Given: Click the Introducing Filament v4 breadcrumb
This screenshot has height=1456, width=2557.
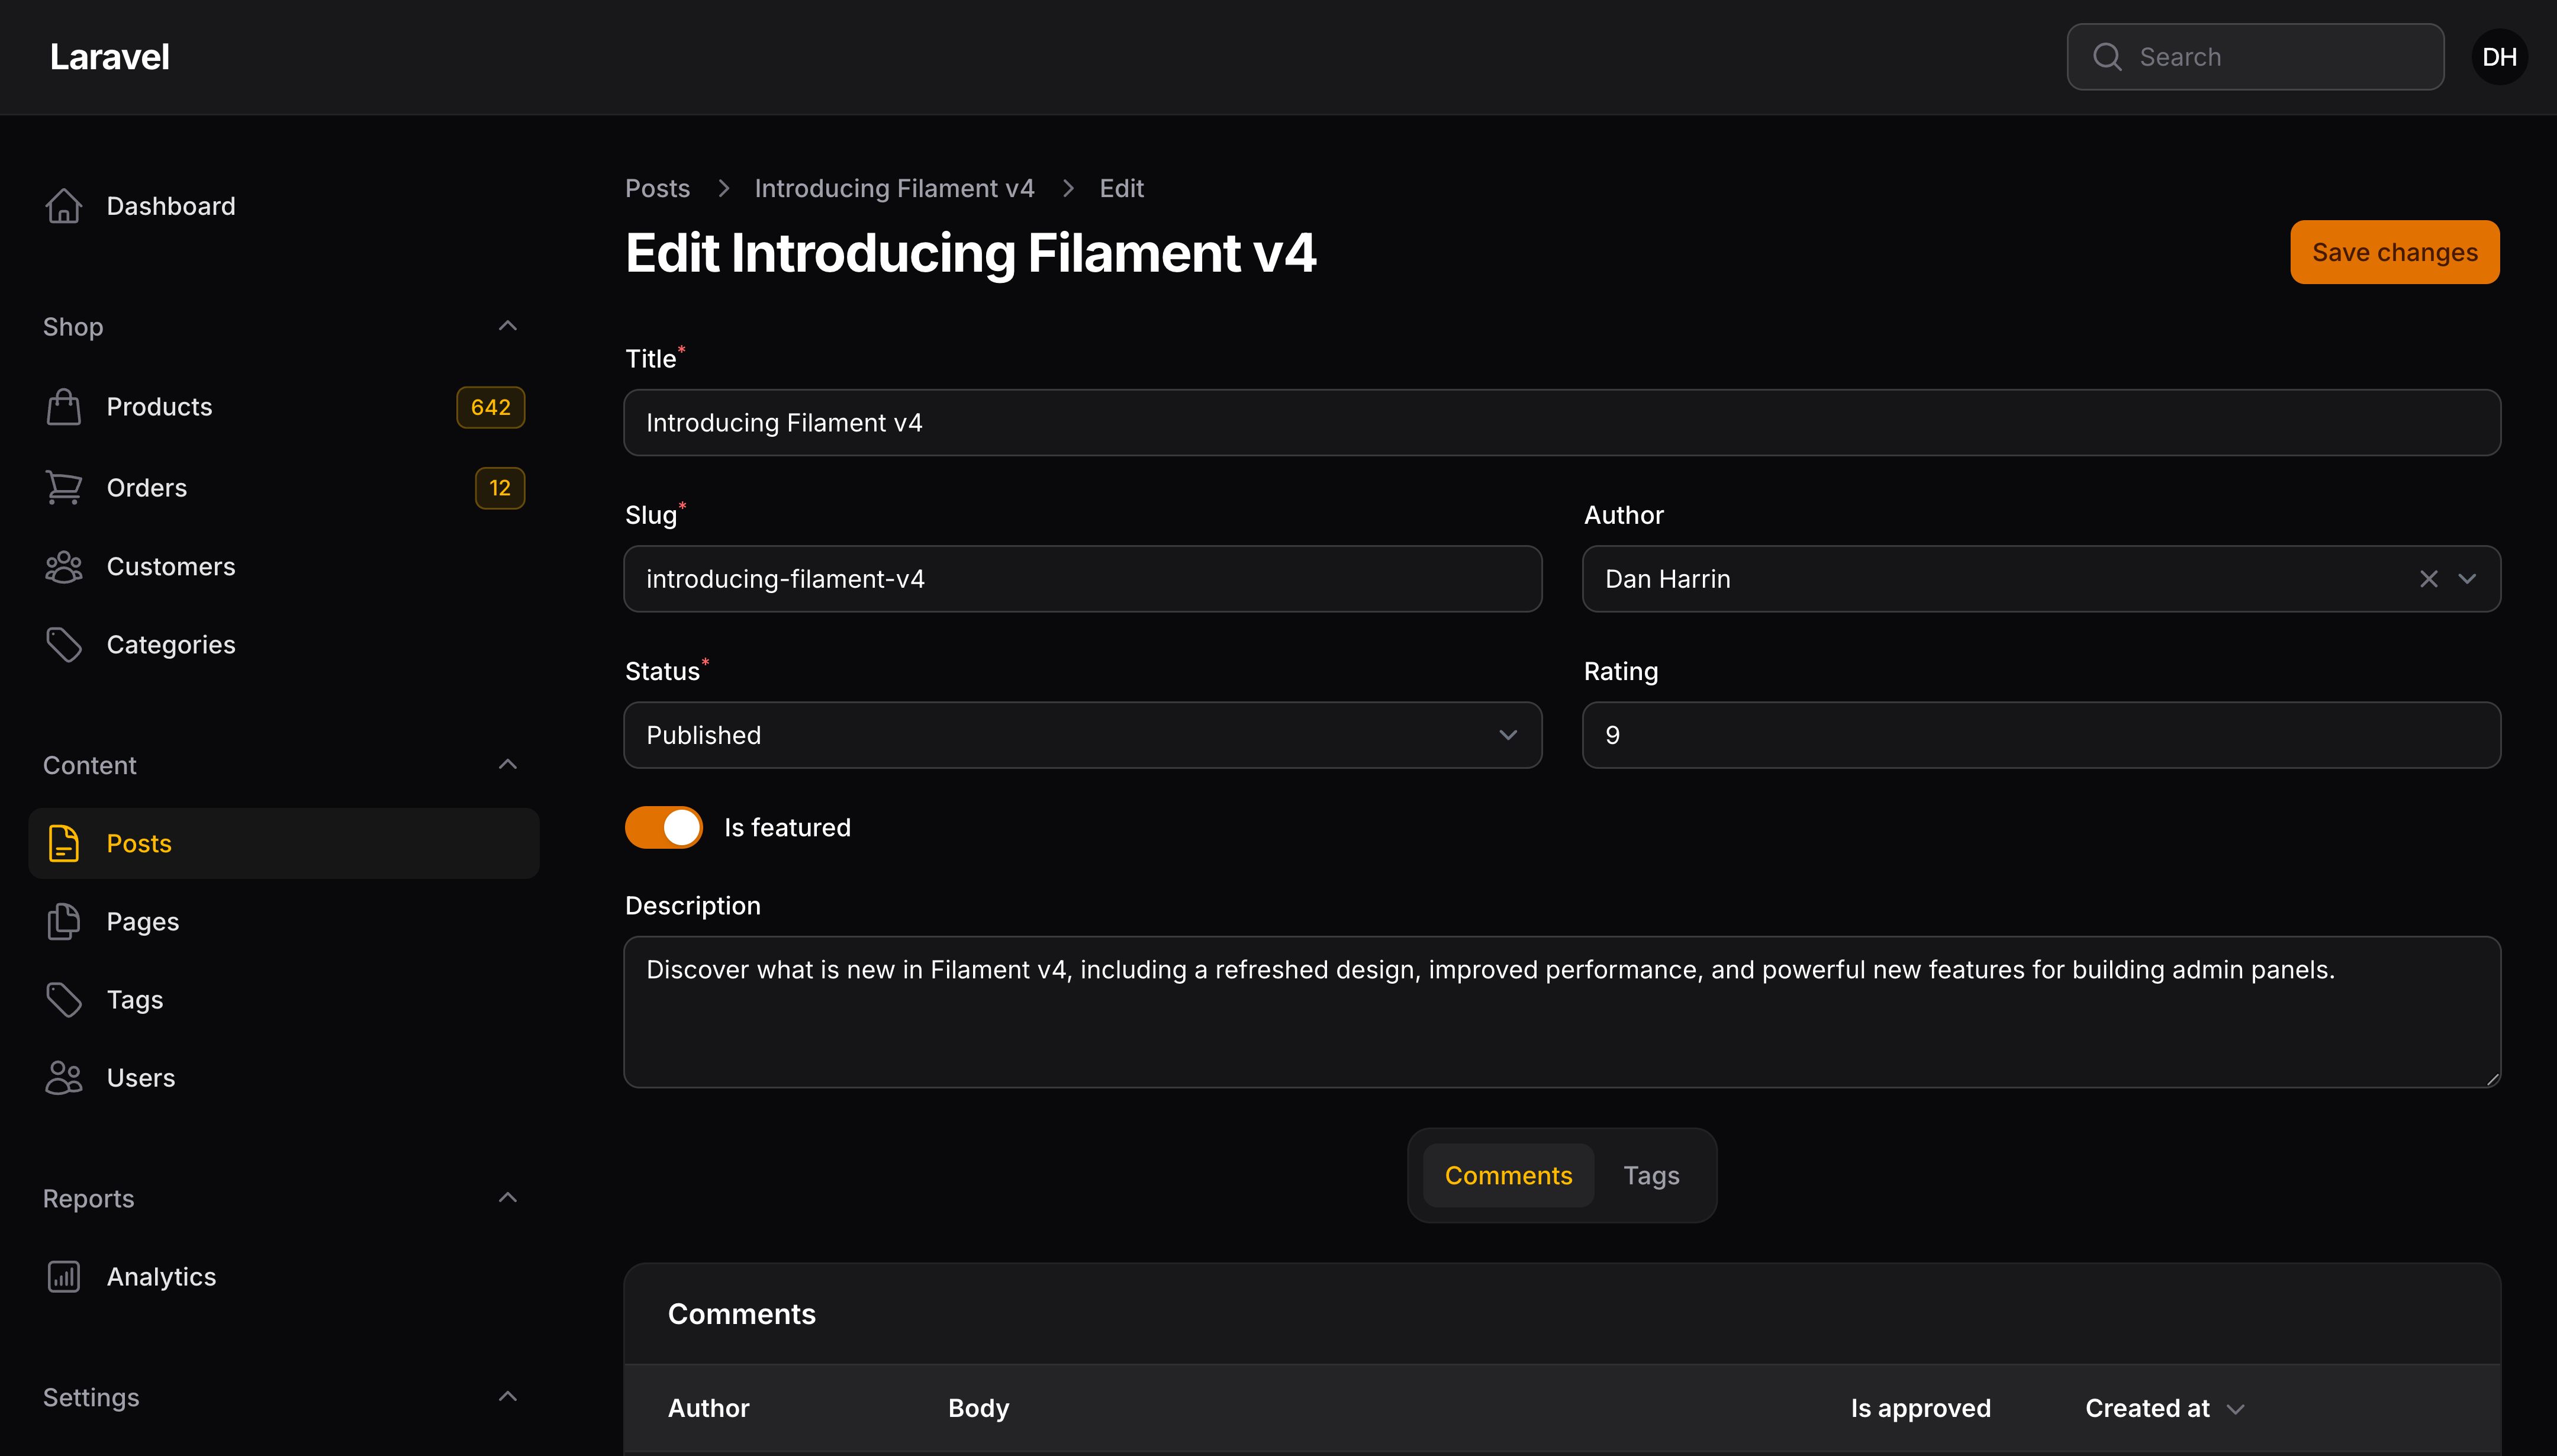Looking at the screenshot, I should pyautogui.click(x=894, y=188).
